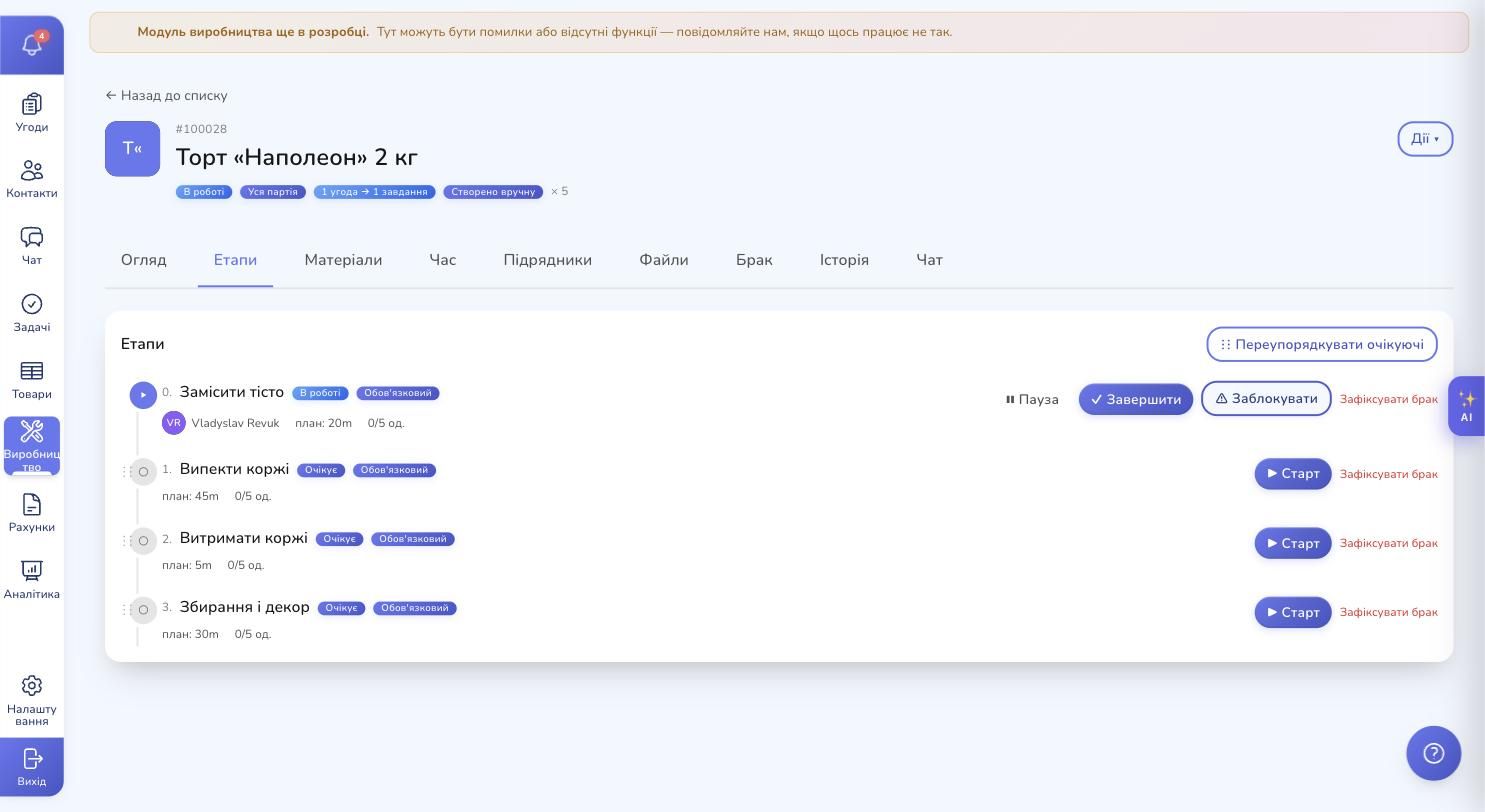Click the title Торт «Наполеон» 2 кг
Image resolution: width=1485 pixels, height=812 pixels.
click(x=297, y=157)
